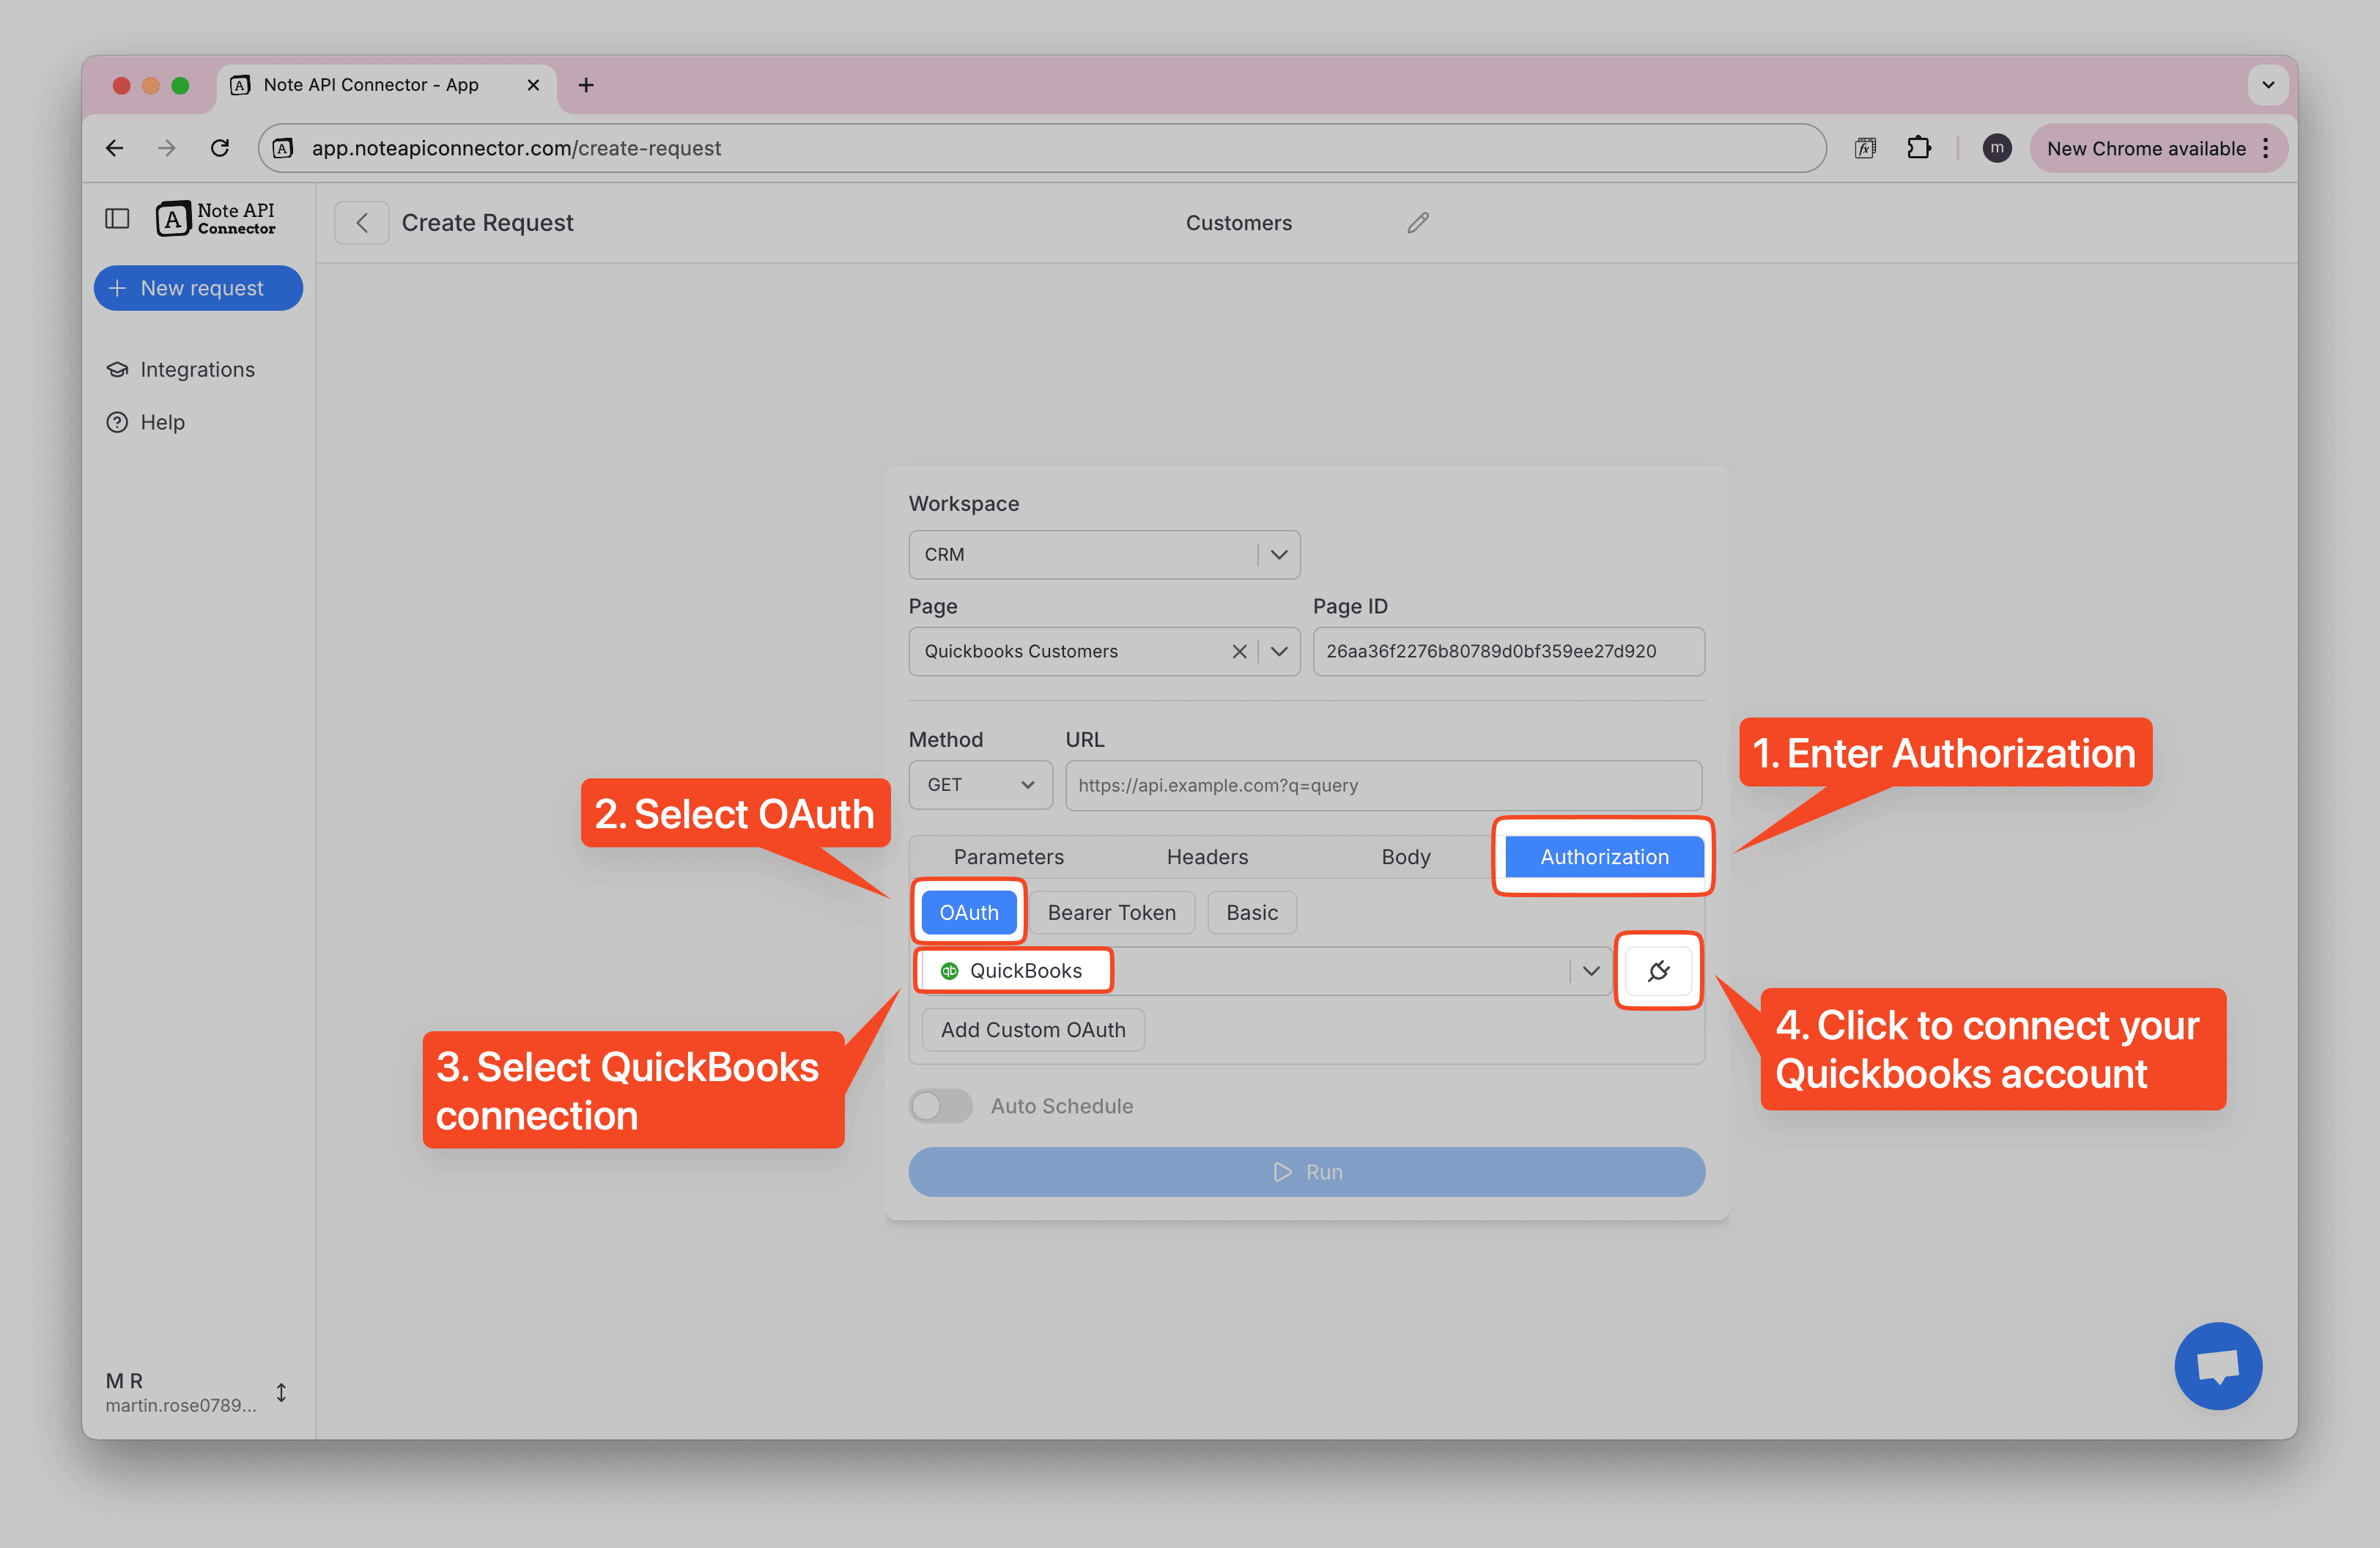Screen dimensions: 2380x1548
Task: Clear the Quickbooks Customers page selection
Action: point(1239,651)
